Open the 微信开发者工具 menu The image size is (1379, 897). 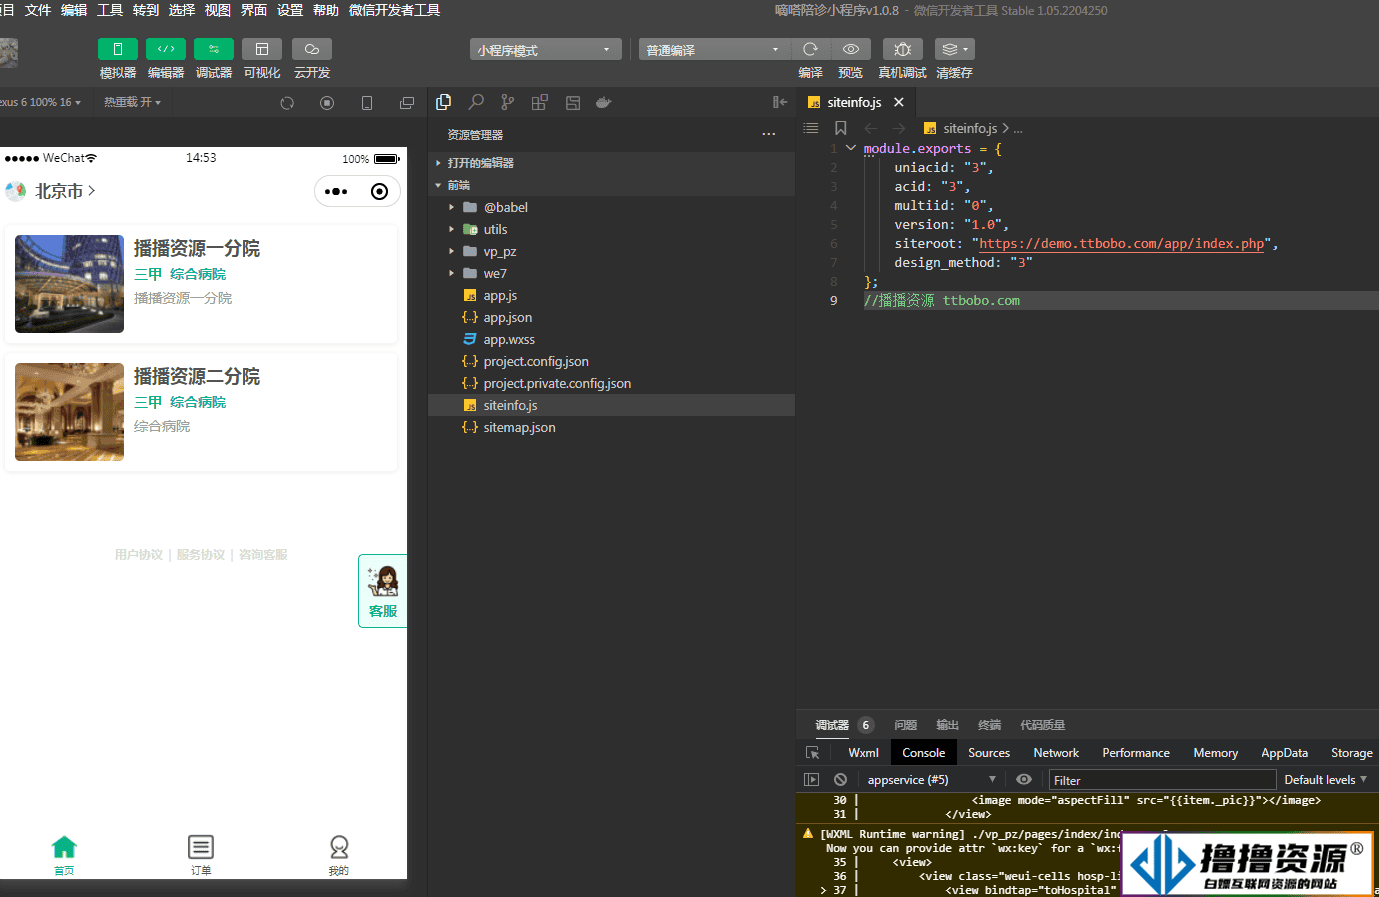tap(394, 10)
